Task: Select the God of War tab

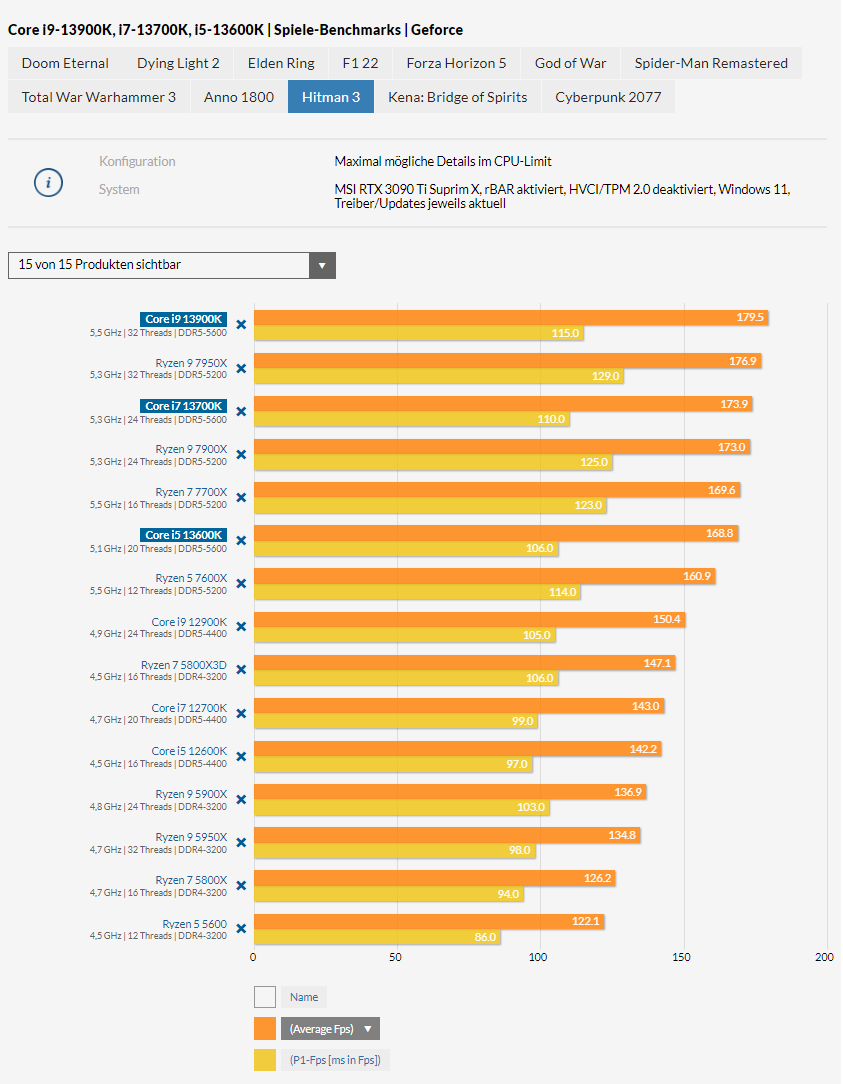Action: click(571, 63)
